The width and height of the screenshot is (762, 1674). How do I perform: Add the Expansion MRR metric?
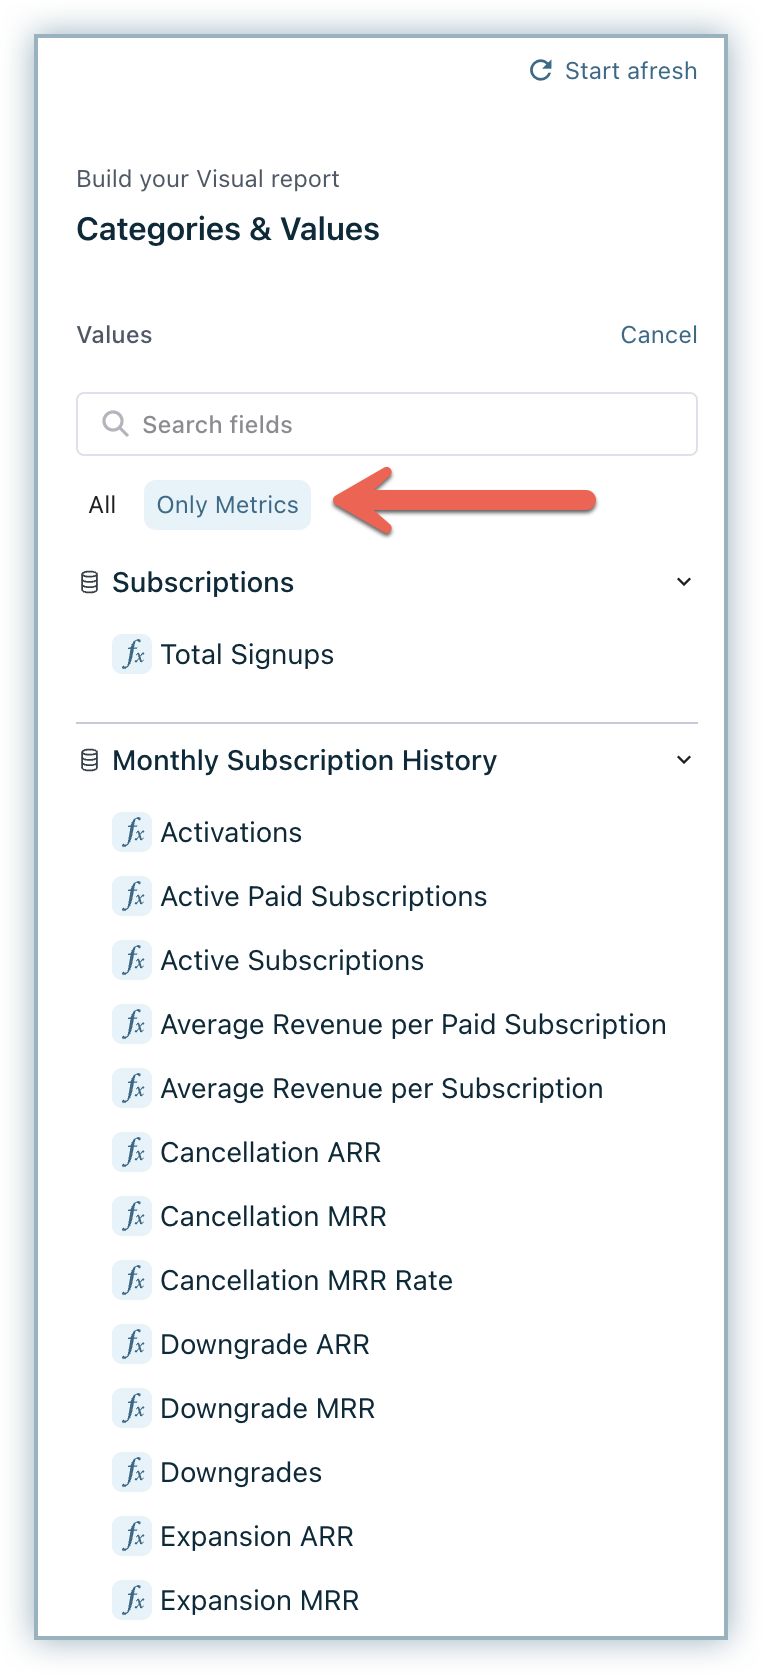point(260,1601)
